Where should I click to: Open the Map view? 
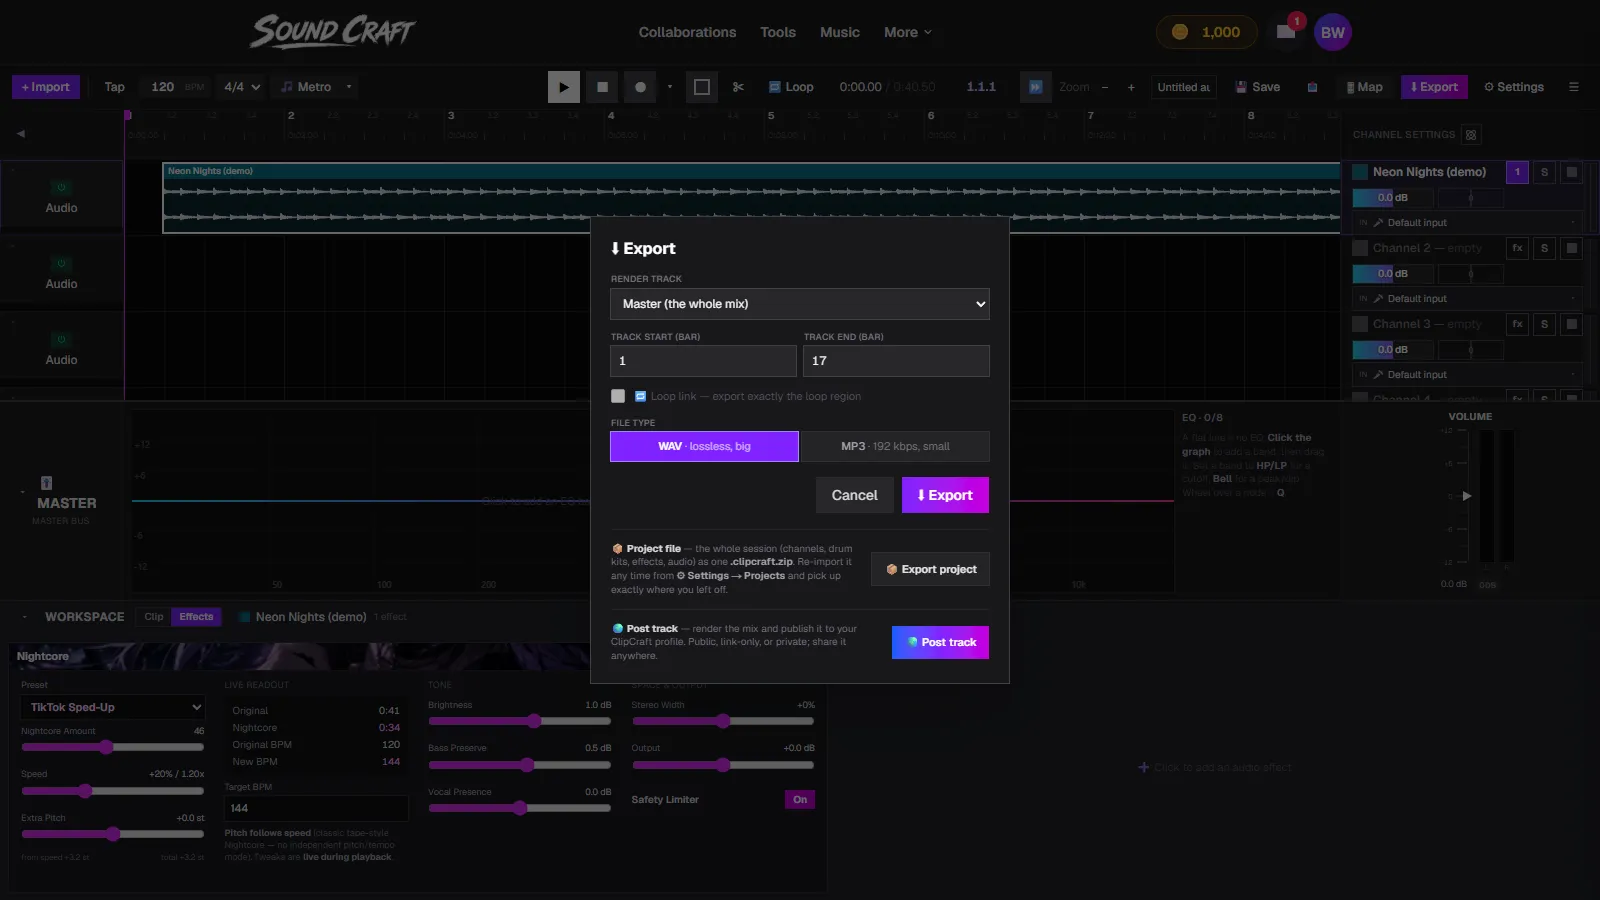click(x=1364, y=87)
